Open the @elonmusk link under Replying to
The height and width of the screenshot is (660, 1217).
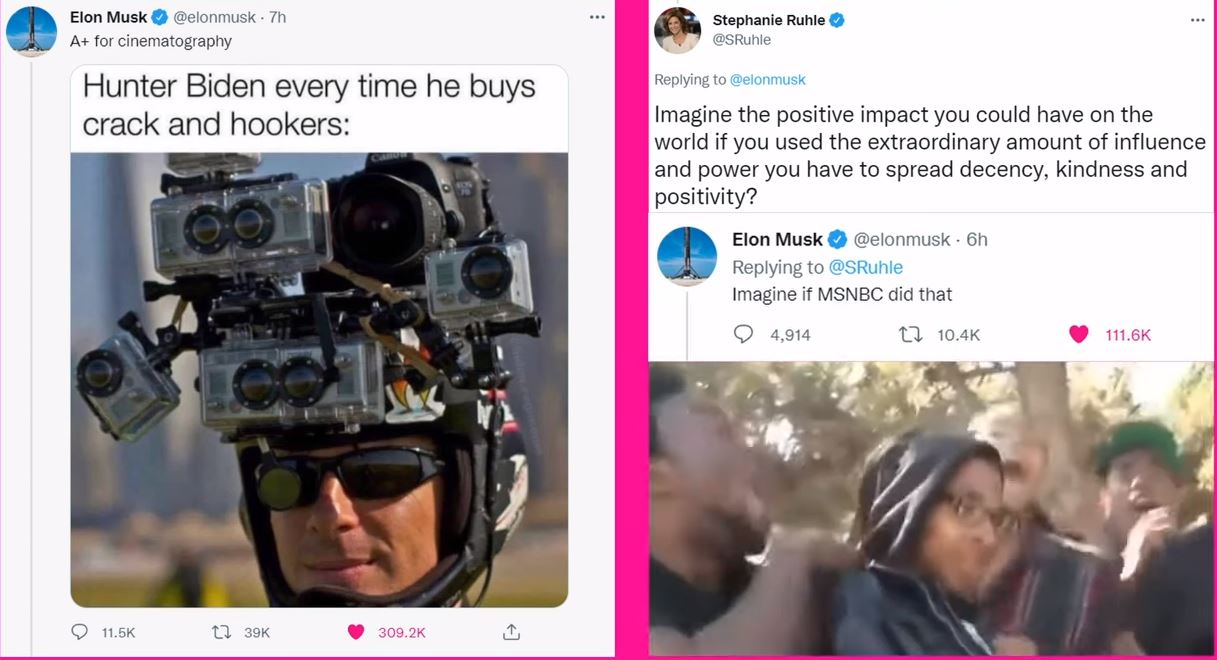(767, 80)
